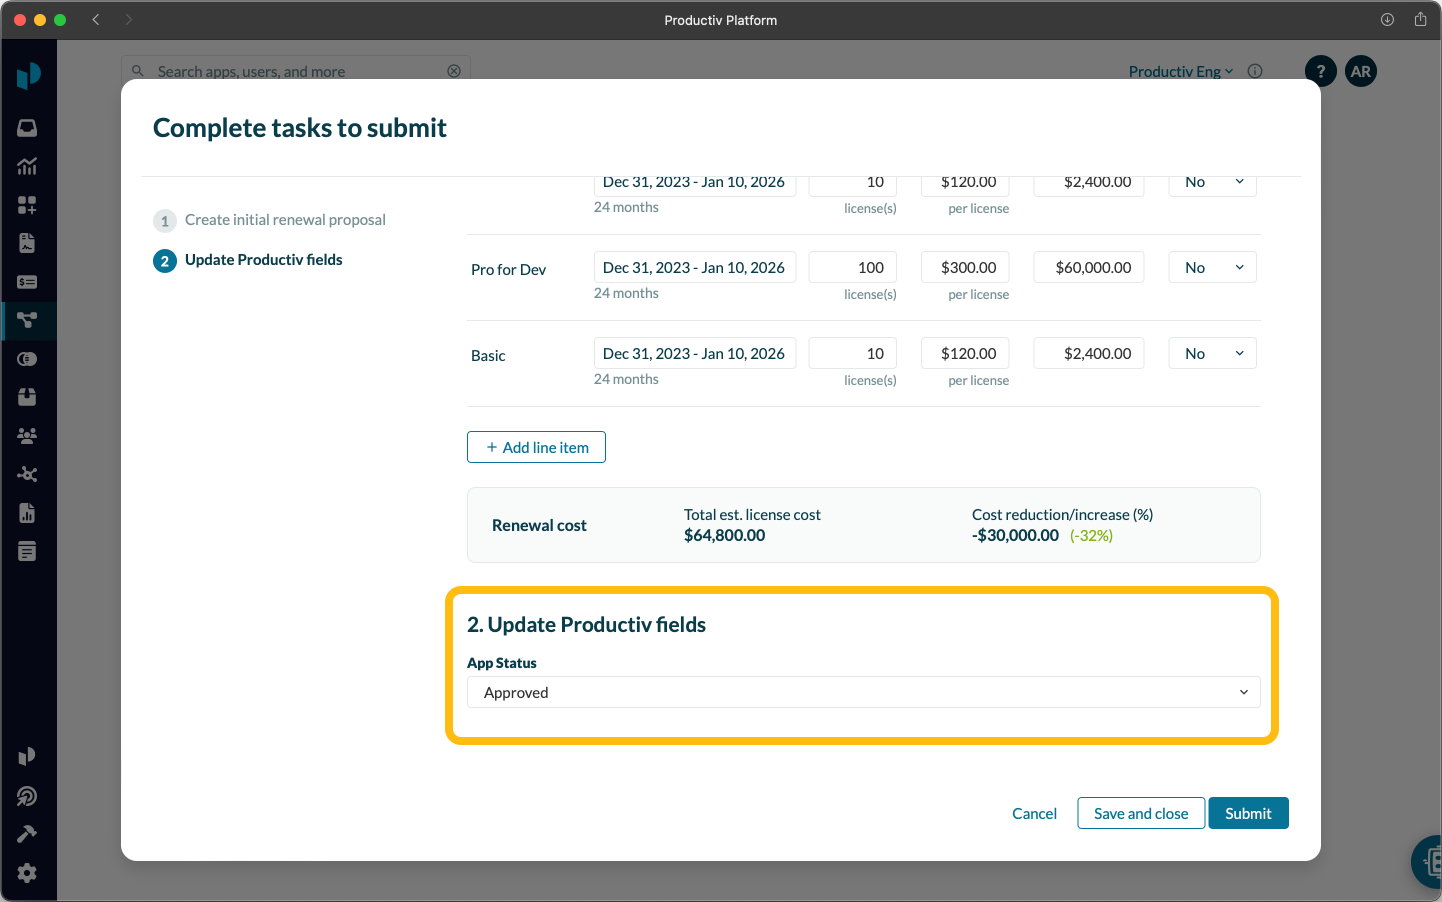
Task: Click the $64,800.00 total license cost
Action: 724,535
